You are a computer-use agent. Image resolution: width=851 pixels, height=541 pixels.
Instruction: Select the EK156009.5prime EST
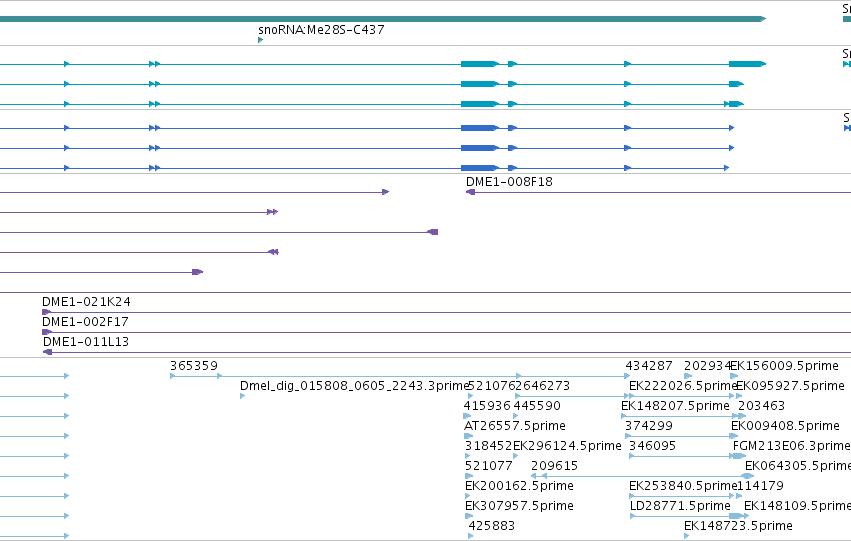785,366
